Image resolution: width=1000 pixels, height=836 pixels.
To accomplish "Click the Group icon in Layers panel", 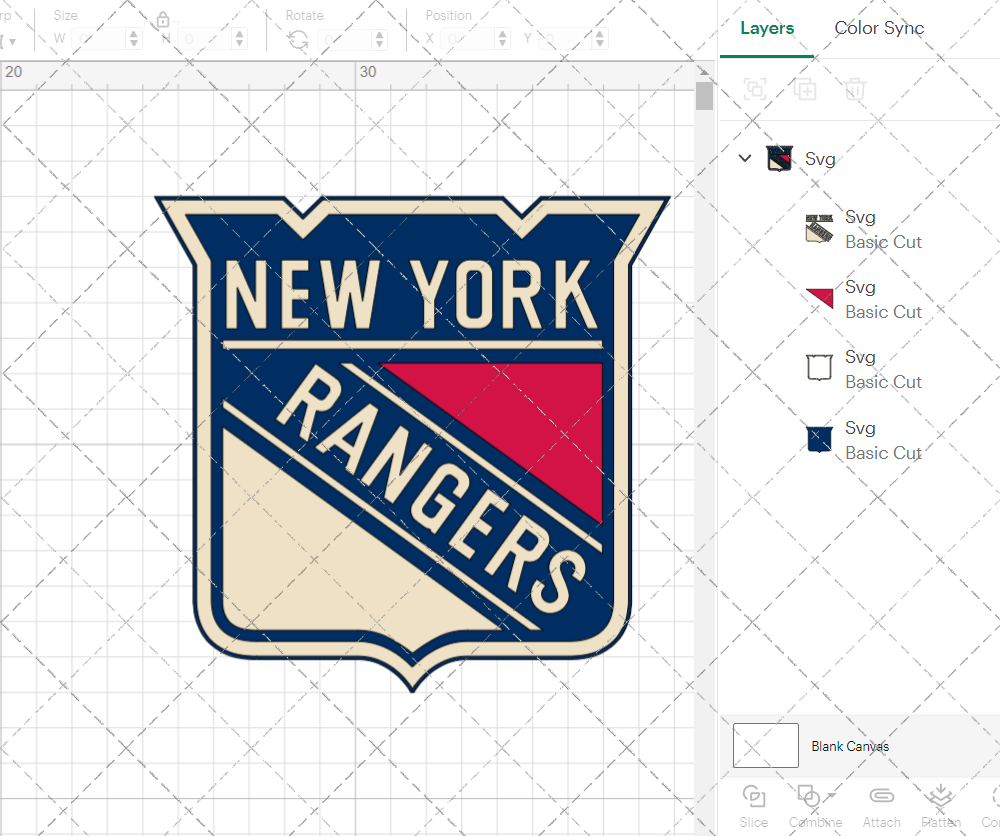I will pos(755,89).
